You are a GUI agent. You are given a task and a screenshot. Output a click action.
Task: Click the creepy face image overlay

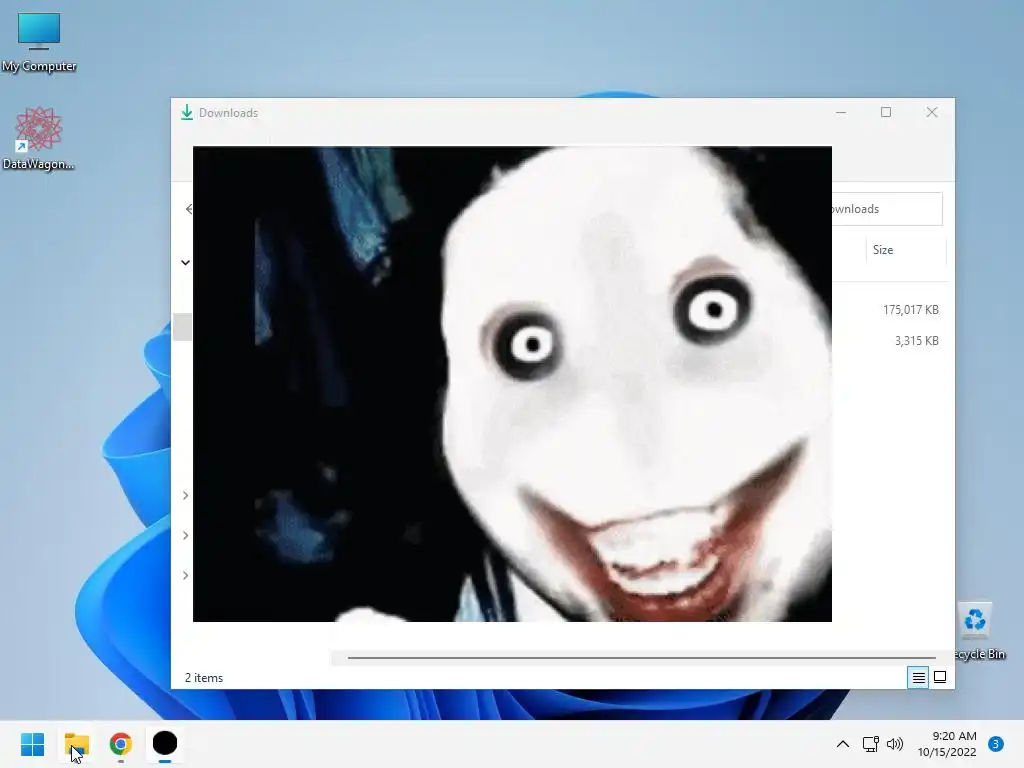click(512, 384)
